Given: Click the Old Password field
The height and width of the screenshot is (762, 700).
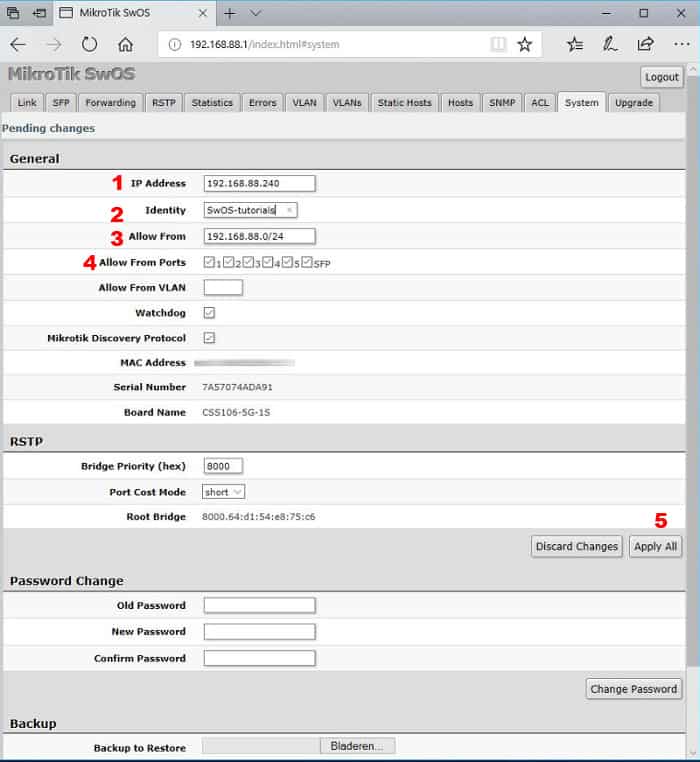Looking at the screenshot, I should pyautogui.click(x=260, y=606).
